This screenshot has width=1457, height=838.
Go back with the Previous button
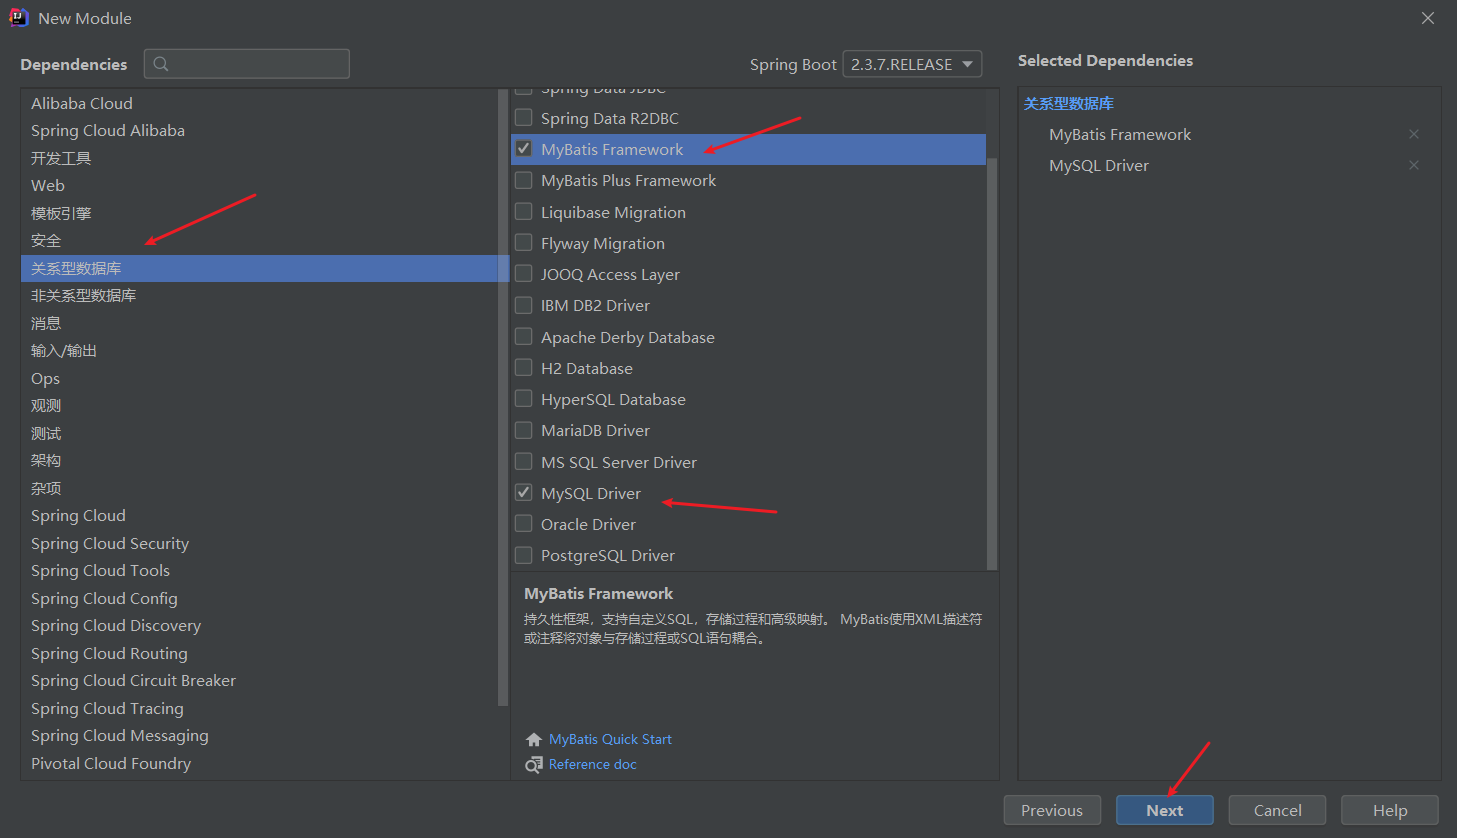tap(1052, 810)
